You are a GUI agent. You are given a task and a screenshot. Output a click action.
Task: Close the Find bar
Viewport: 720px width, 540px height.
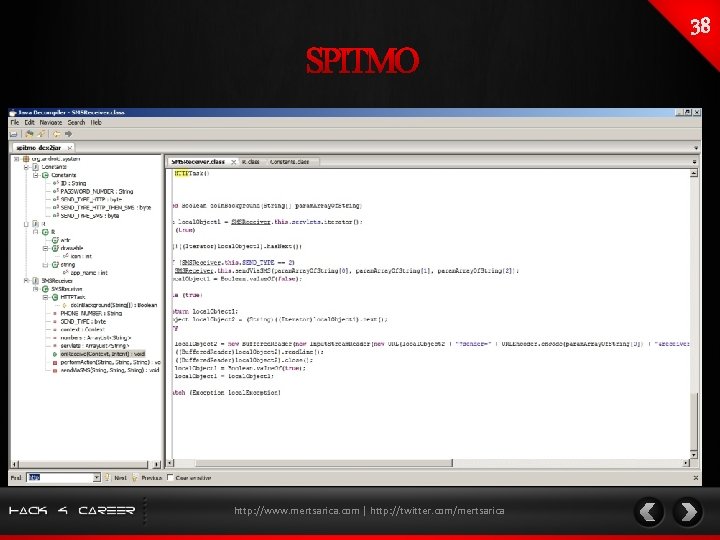point(696,478)
